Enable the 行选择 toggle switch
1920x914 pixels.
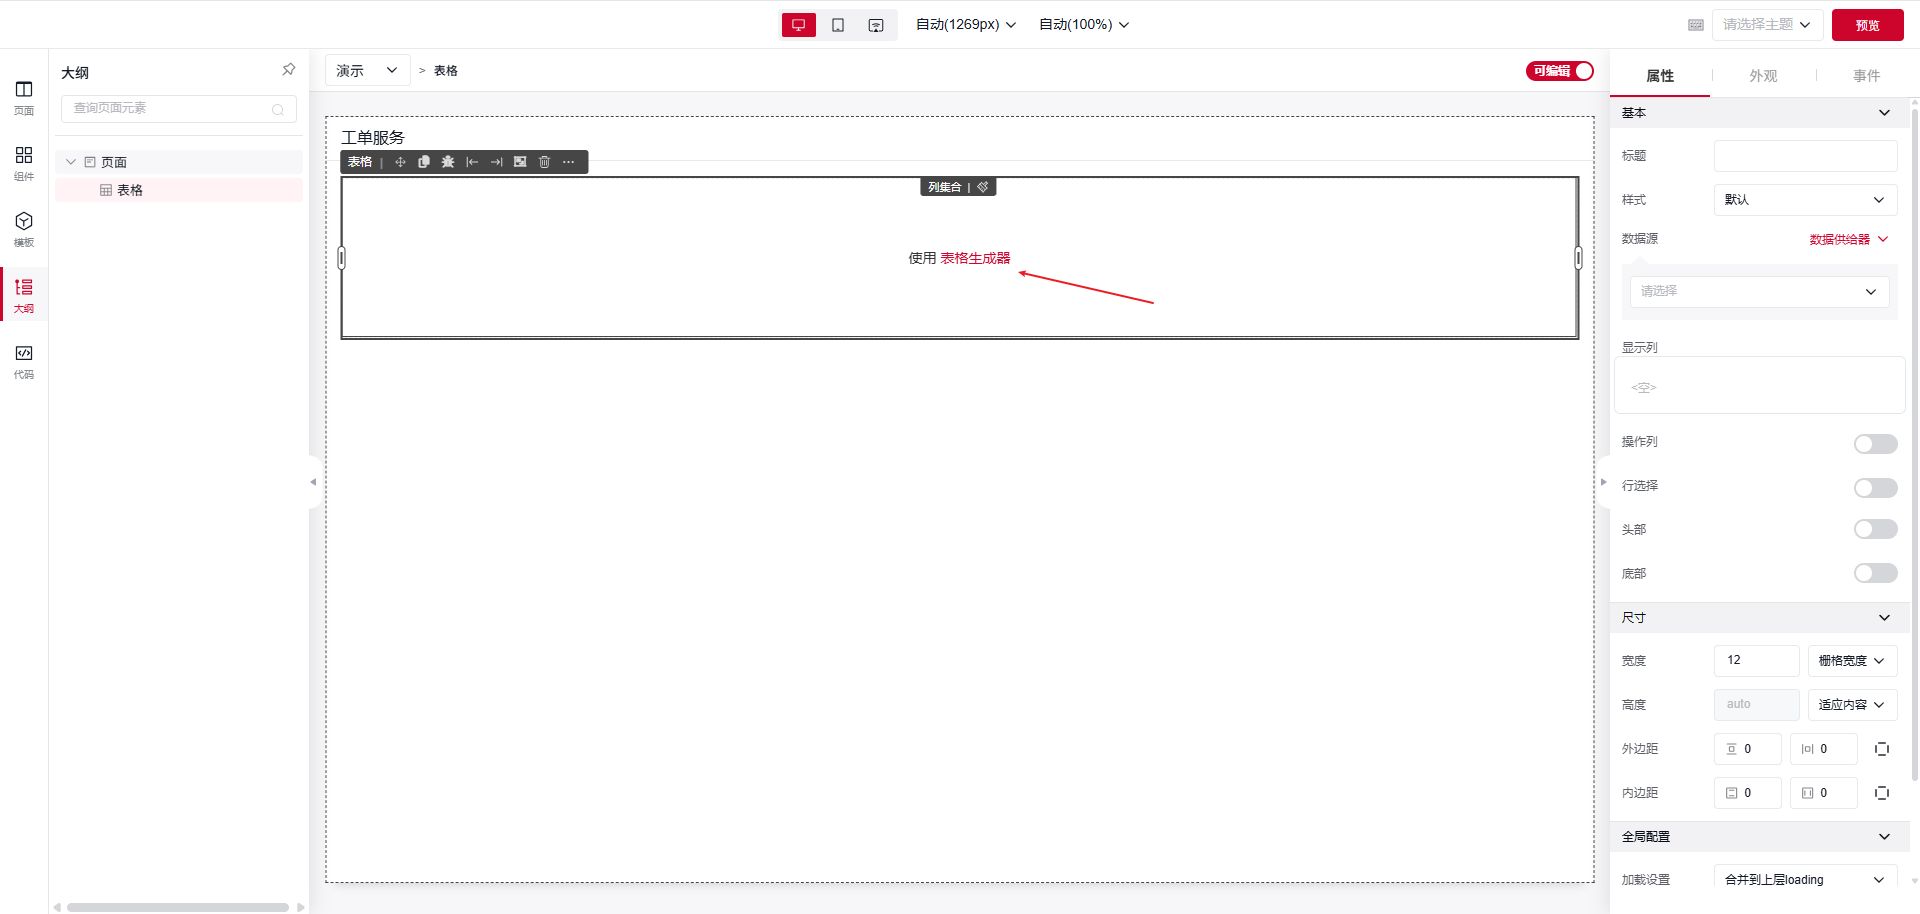coord(1875,487)
